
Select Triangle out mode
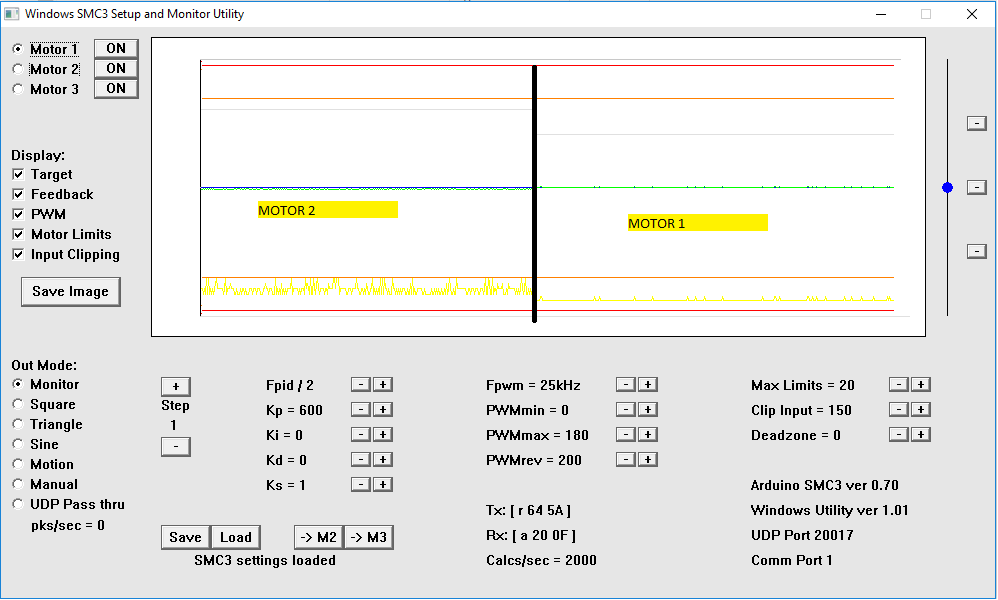point(18,424)
